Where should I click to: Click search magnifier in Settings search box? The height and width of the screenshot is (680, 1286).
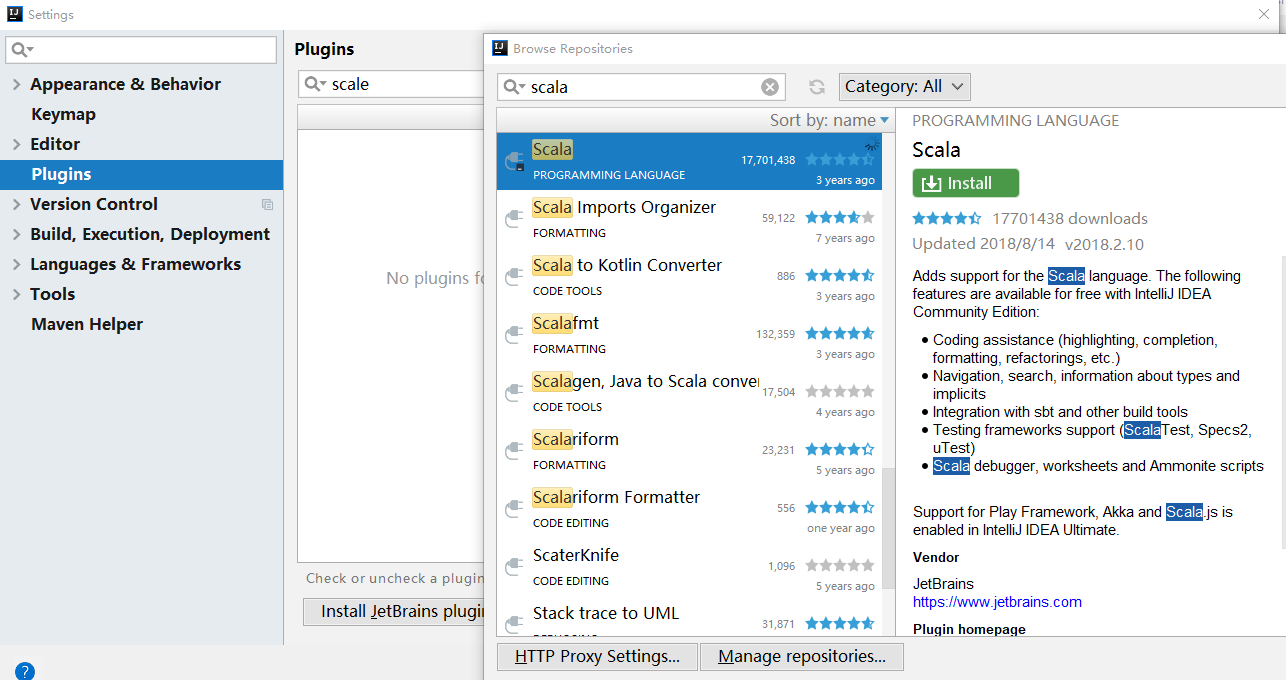click(x=22, y=50)
